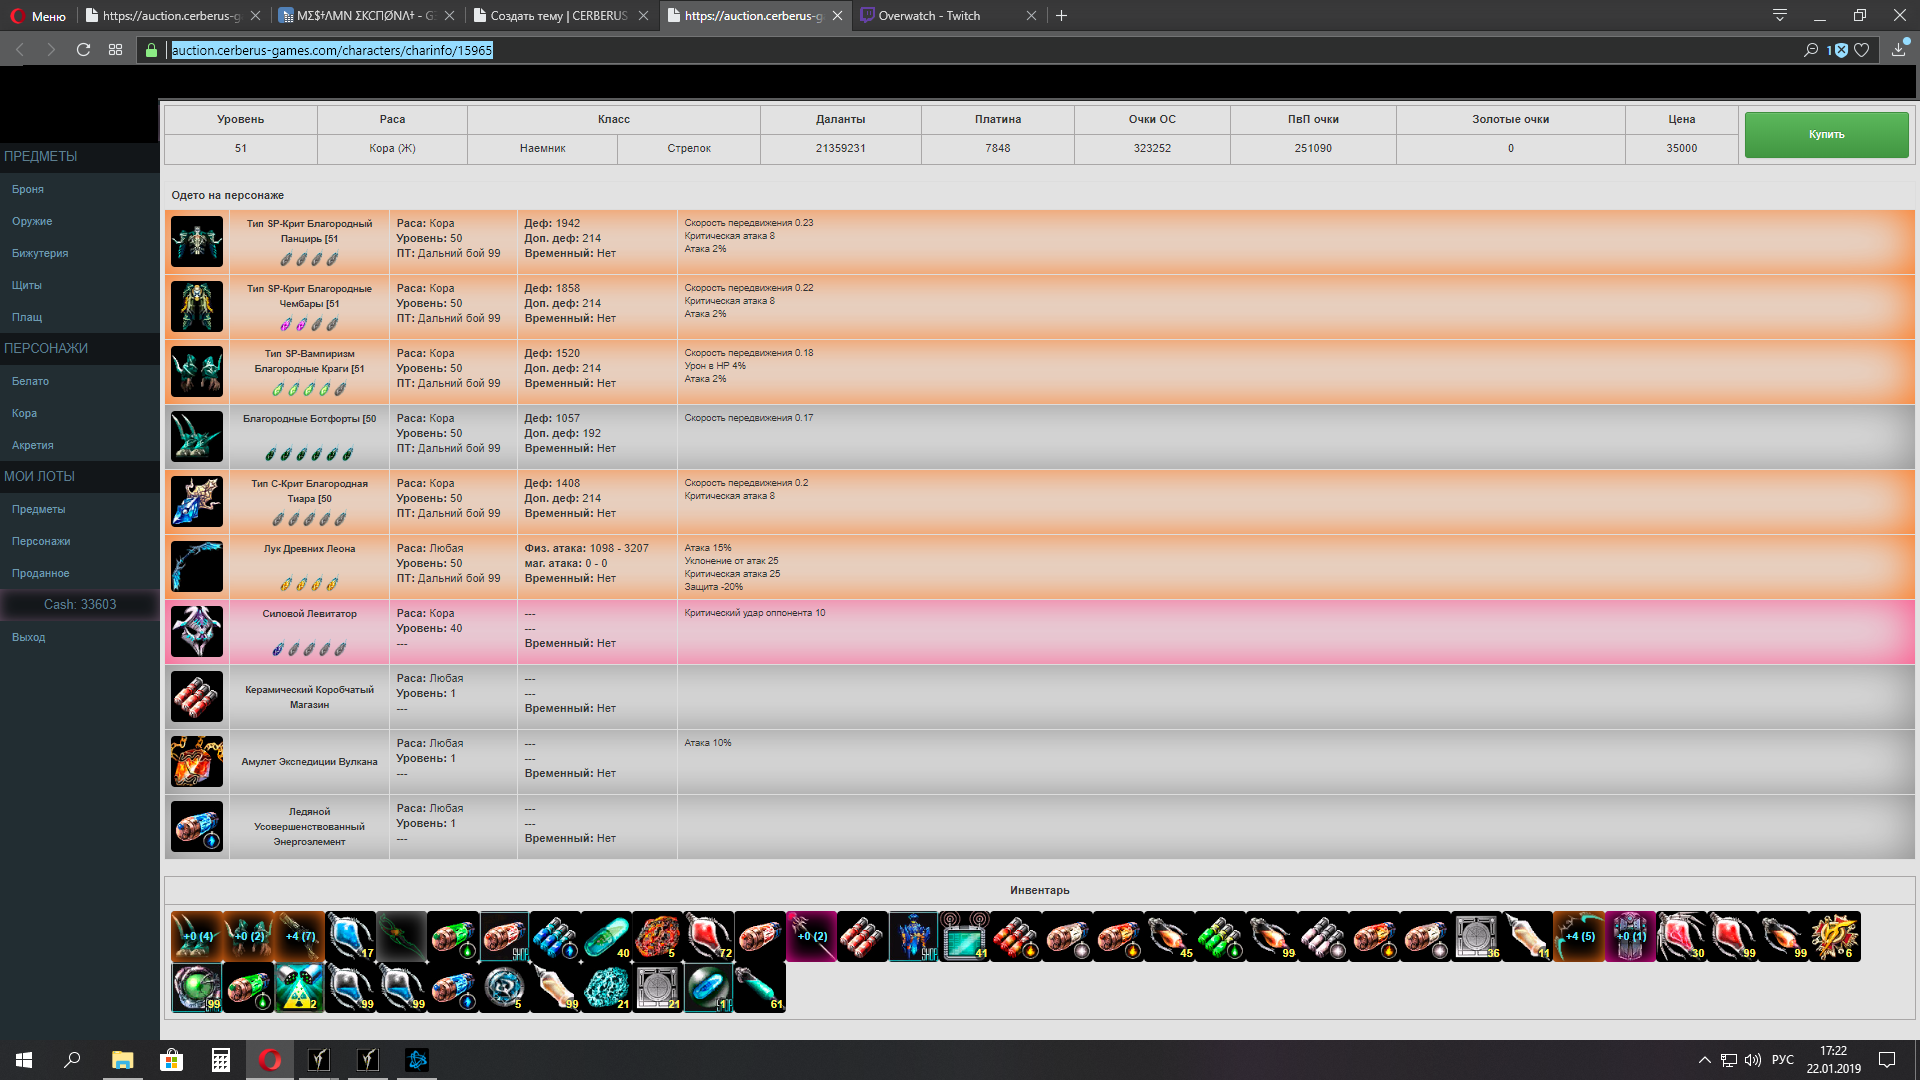Click the Благородные Ботфорты boots icon
1920x1080 pixels.
click(x=197, y=436)
